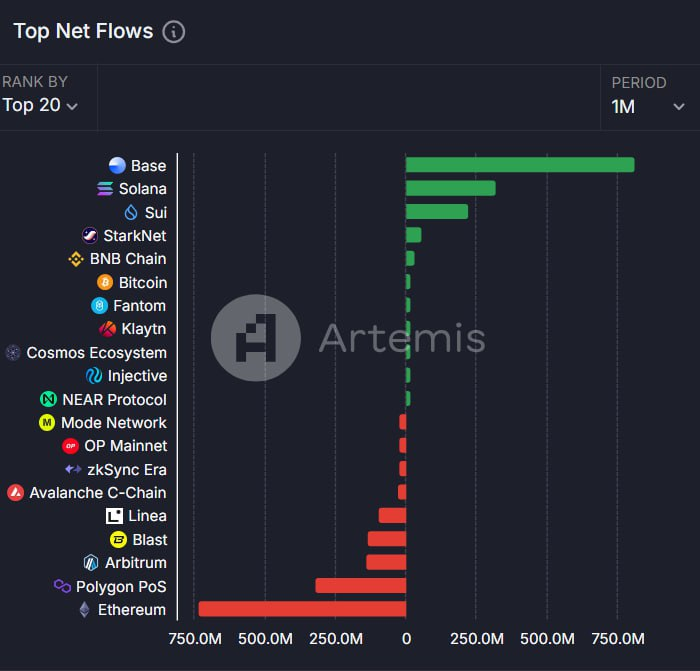Click the Mode Network logo icon

tap(47, 422)
